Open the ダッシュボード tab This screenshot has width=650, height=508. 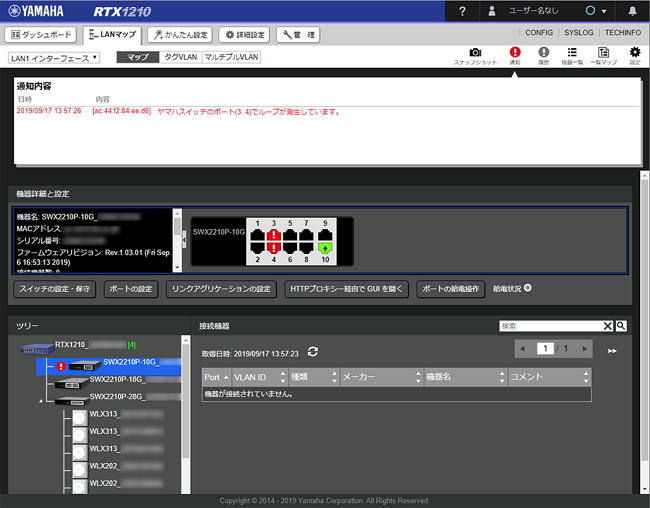tap(41, 34)
